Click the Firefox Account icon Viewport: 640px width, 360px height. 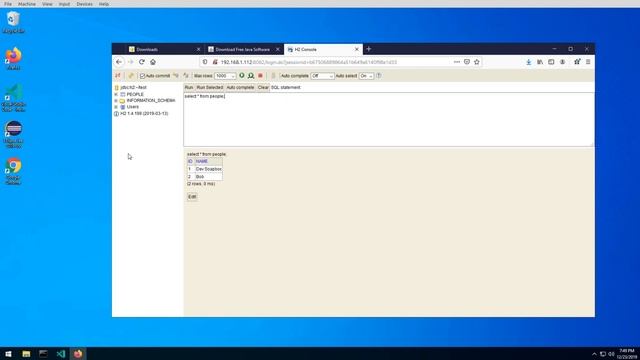[562, 62]
